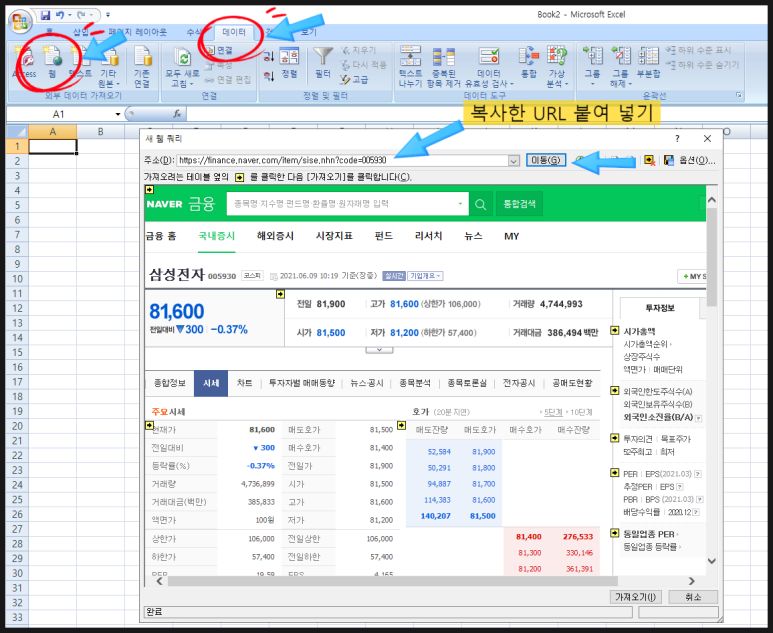The height and width of the screenshot is (633, 773).
Task: Click the 10단계 link in 호가
Action: [581, 412]
